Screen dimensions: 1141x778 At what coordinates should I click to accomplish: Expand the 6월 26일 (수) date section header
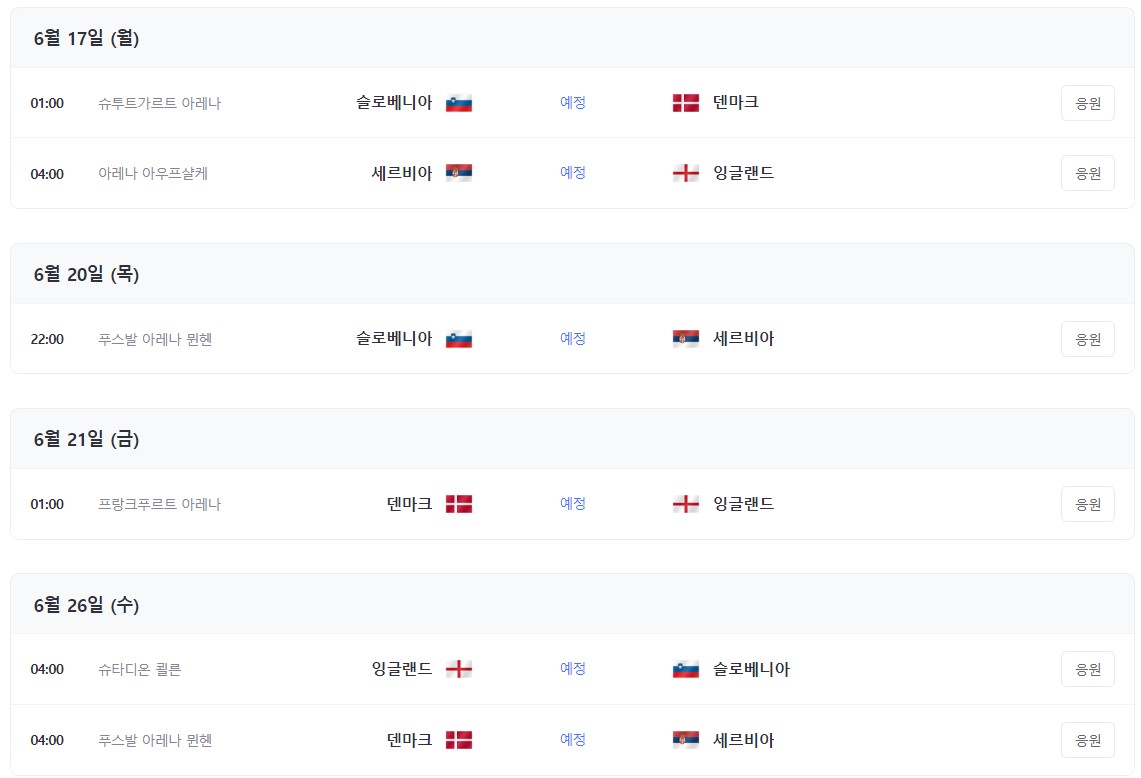(x=87, y=605)
